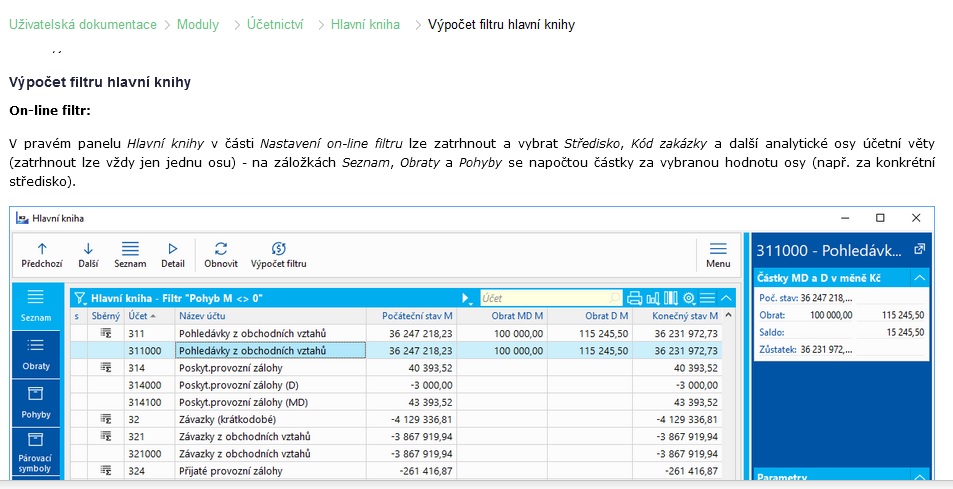Collapse the Částky MD a D panel

click(920, 278)
